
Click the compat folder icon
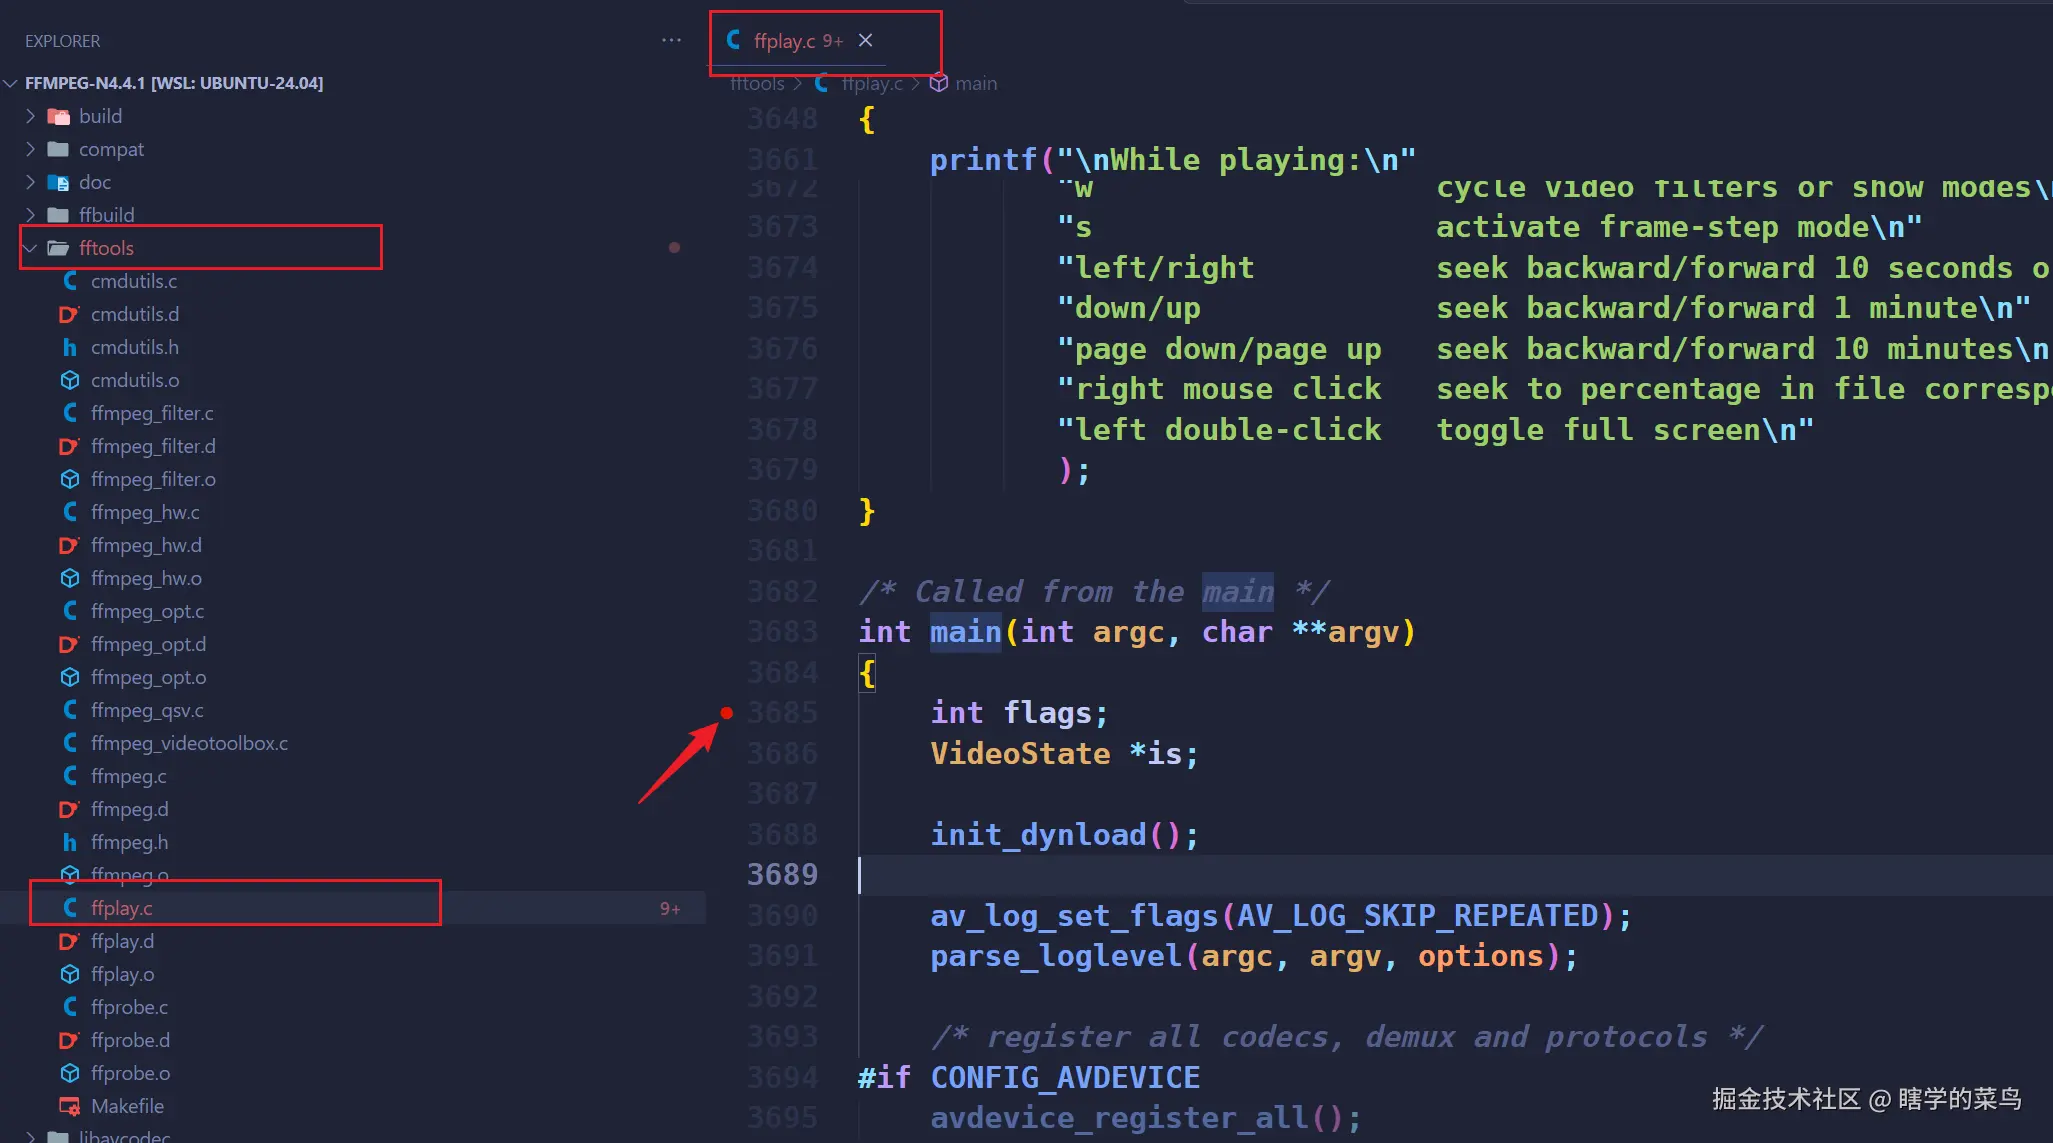pos(58,149)
